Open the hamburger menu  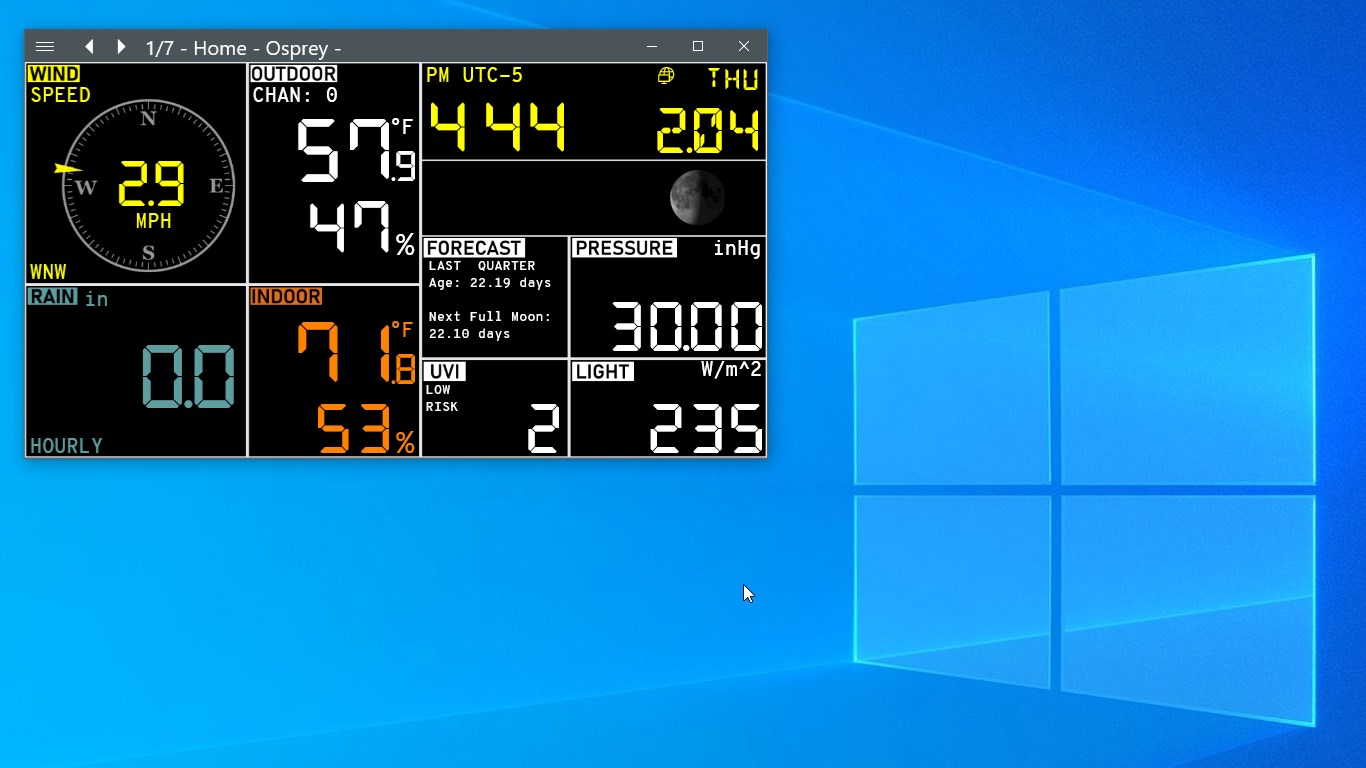click(45, 46)
